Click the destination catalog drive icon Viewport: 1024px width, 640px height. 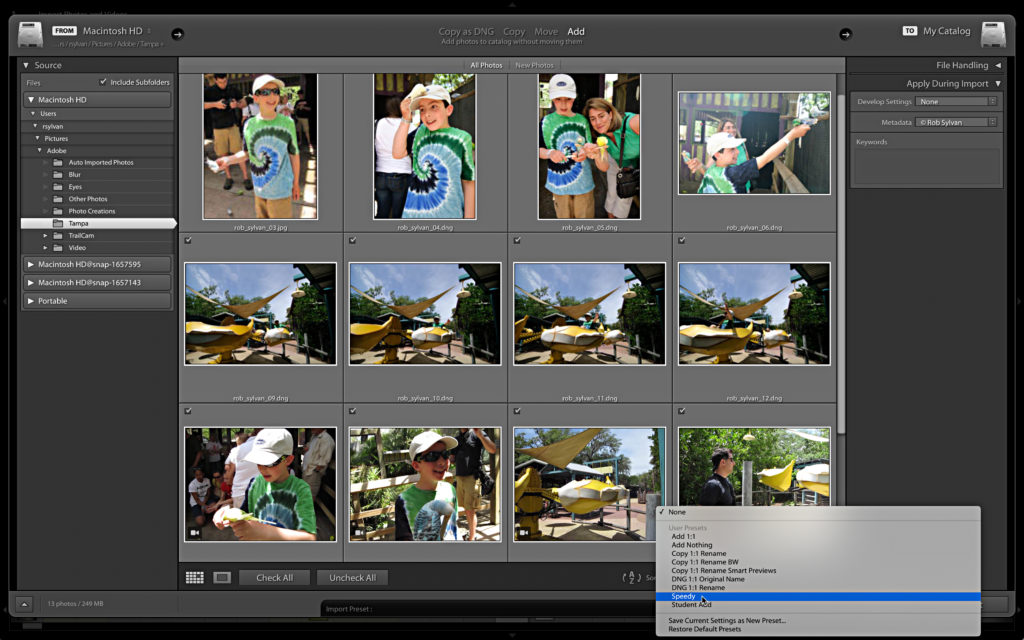pos(993,35)
